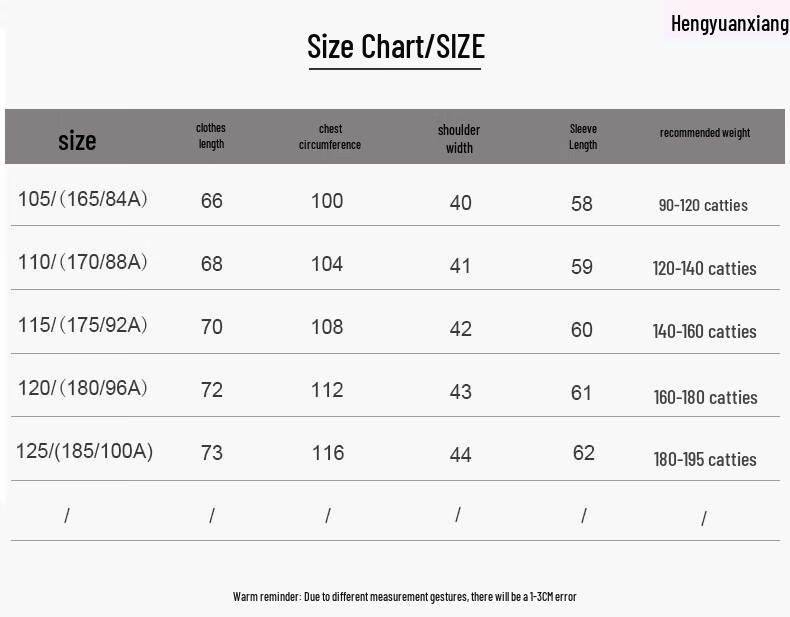Click the Hengyuanxiang brand label
Image resolution: width=790 pixels, height=617 pixels.
coord(730,24)
